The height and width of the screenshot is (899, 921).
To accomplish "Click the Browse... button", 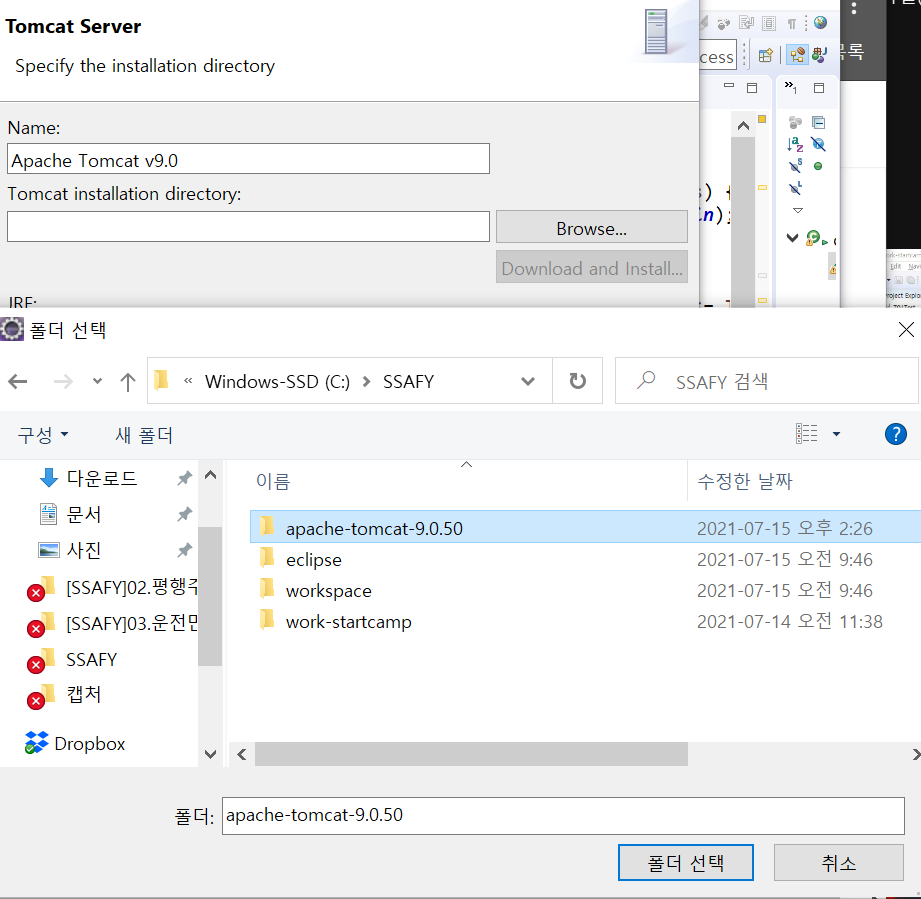I will click(591, 227).
